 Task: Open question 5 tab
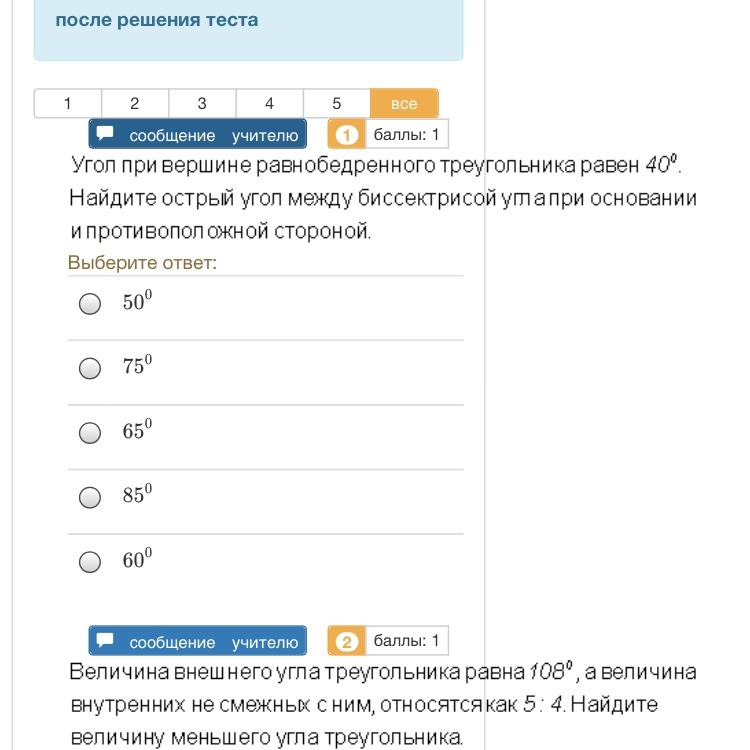pos(337,103)
